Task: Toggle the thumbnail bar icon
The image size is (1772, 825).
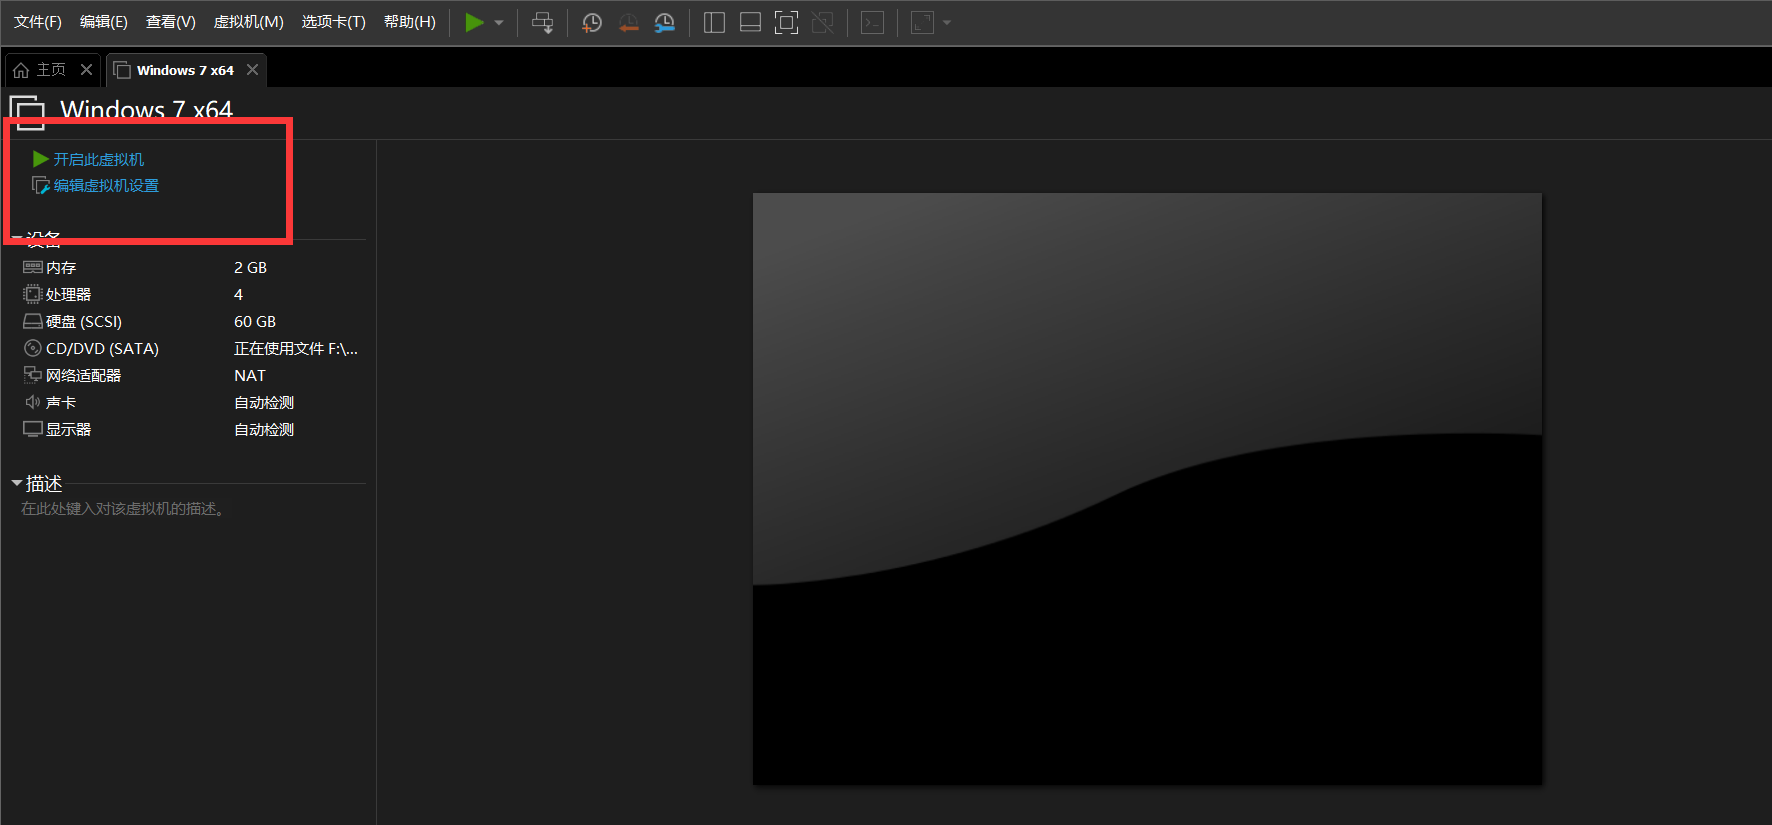Action: click(750, 22)
